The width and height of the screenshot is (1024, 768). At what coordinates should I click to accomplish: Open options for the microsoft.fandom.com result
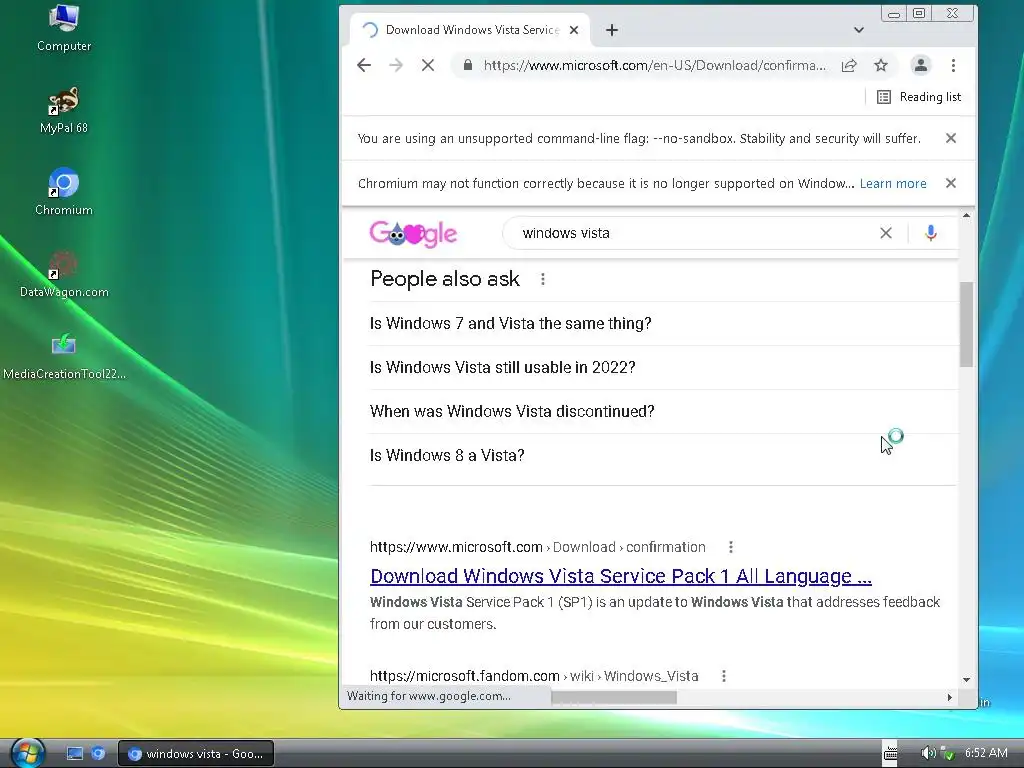(724, 676)
